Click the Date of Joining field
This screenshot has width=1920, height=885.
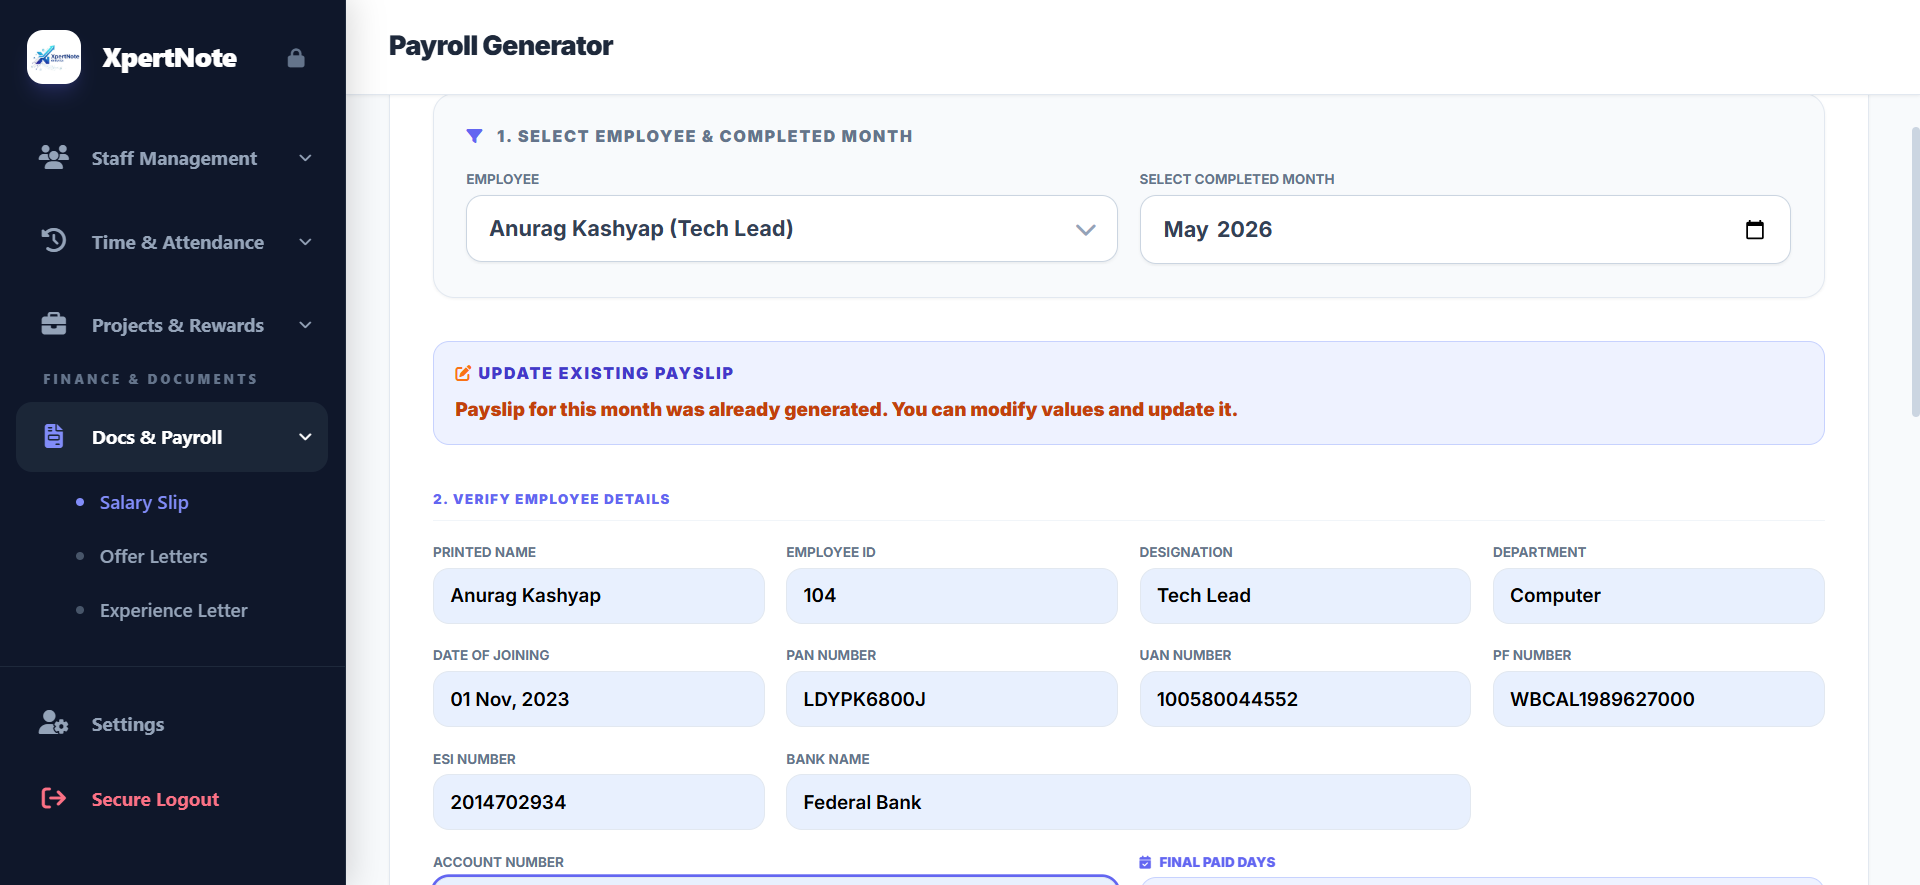click(x=598, y=699)
